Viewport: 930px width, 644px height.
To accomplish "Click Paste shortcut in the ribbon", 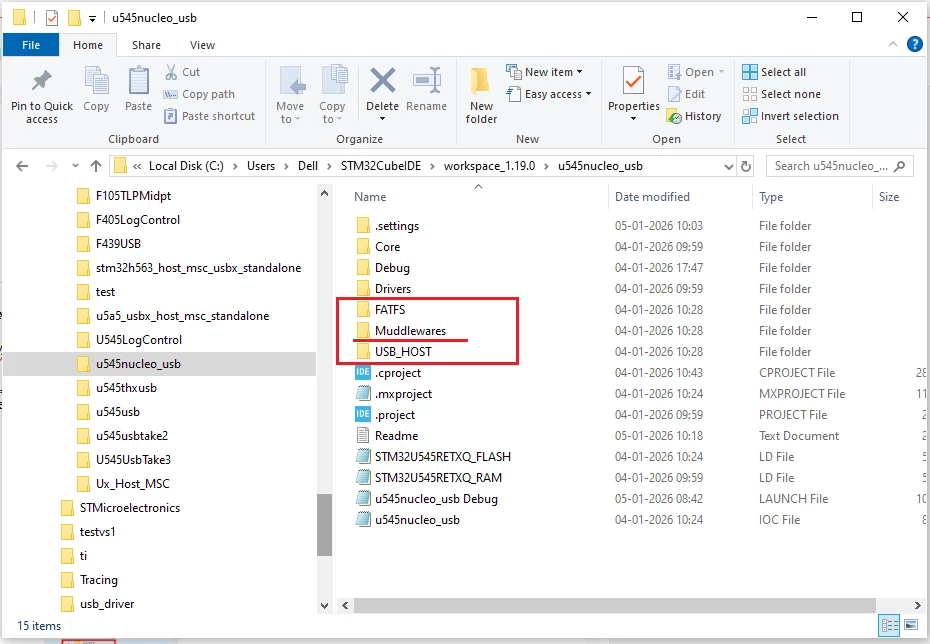I will point(209,116).
